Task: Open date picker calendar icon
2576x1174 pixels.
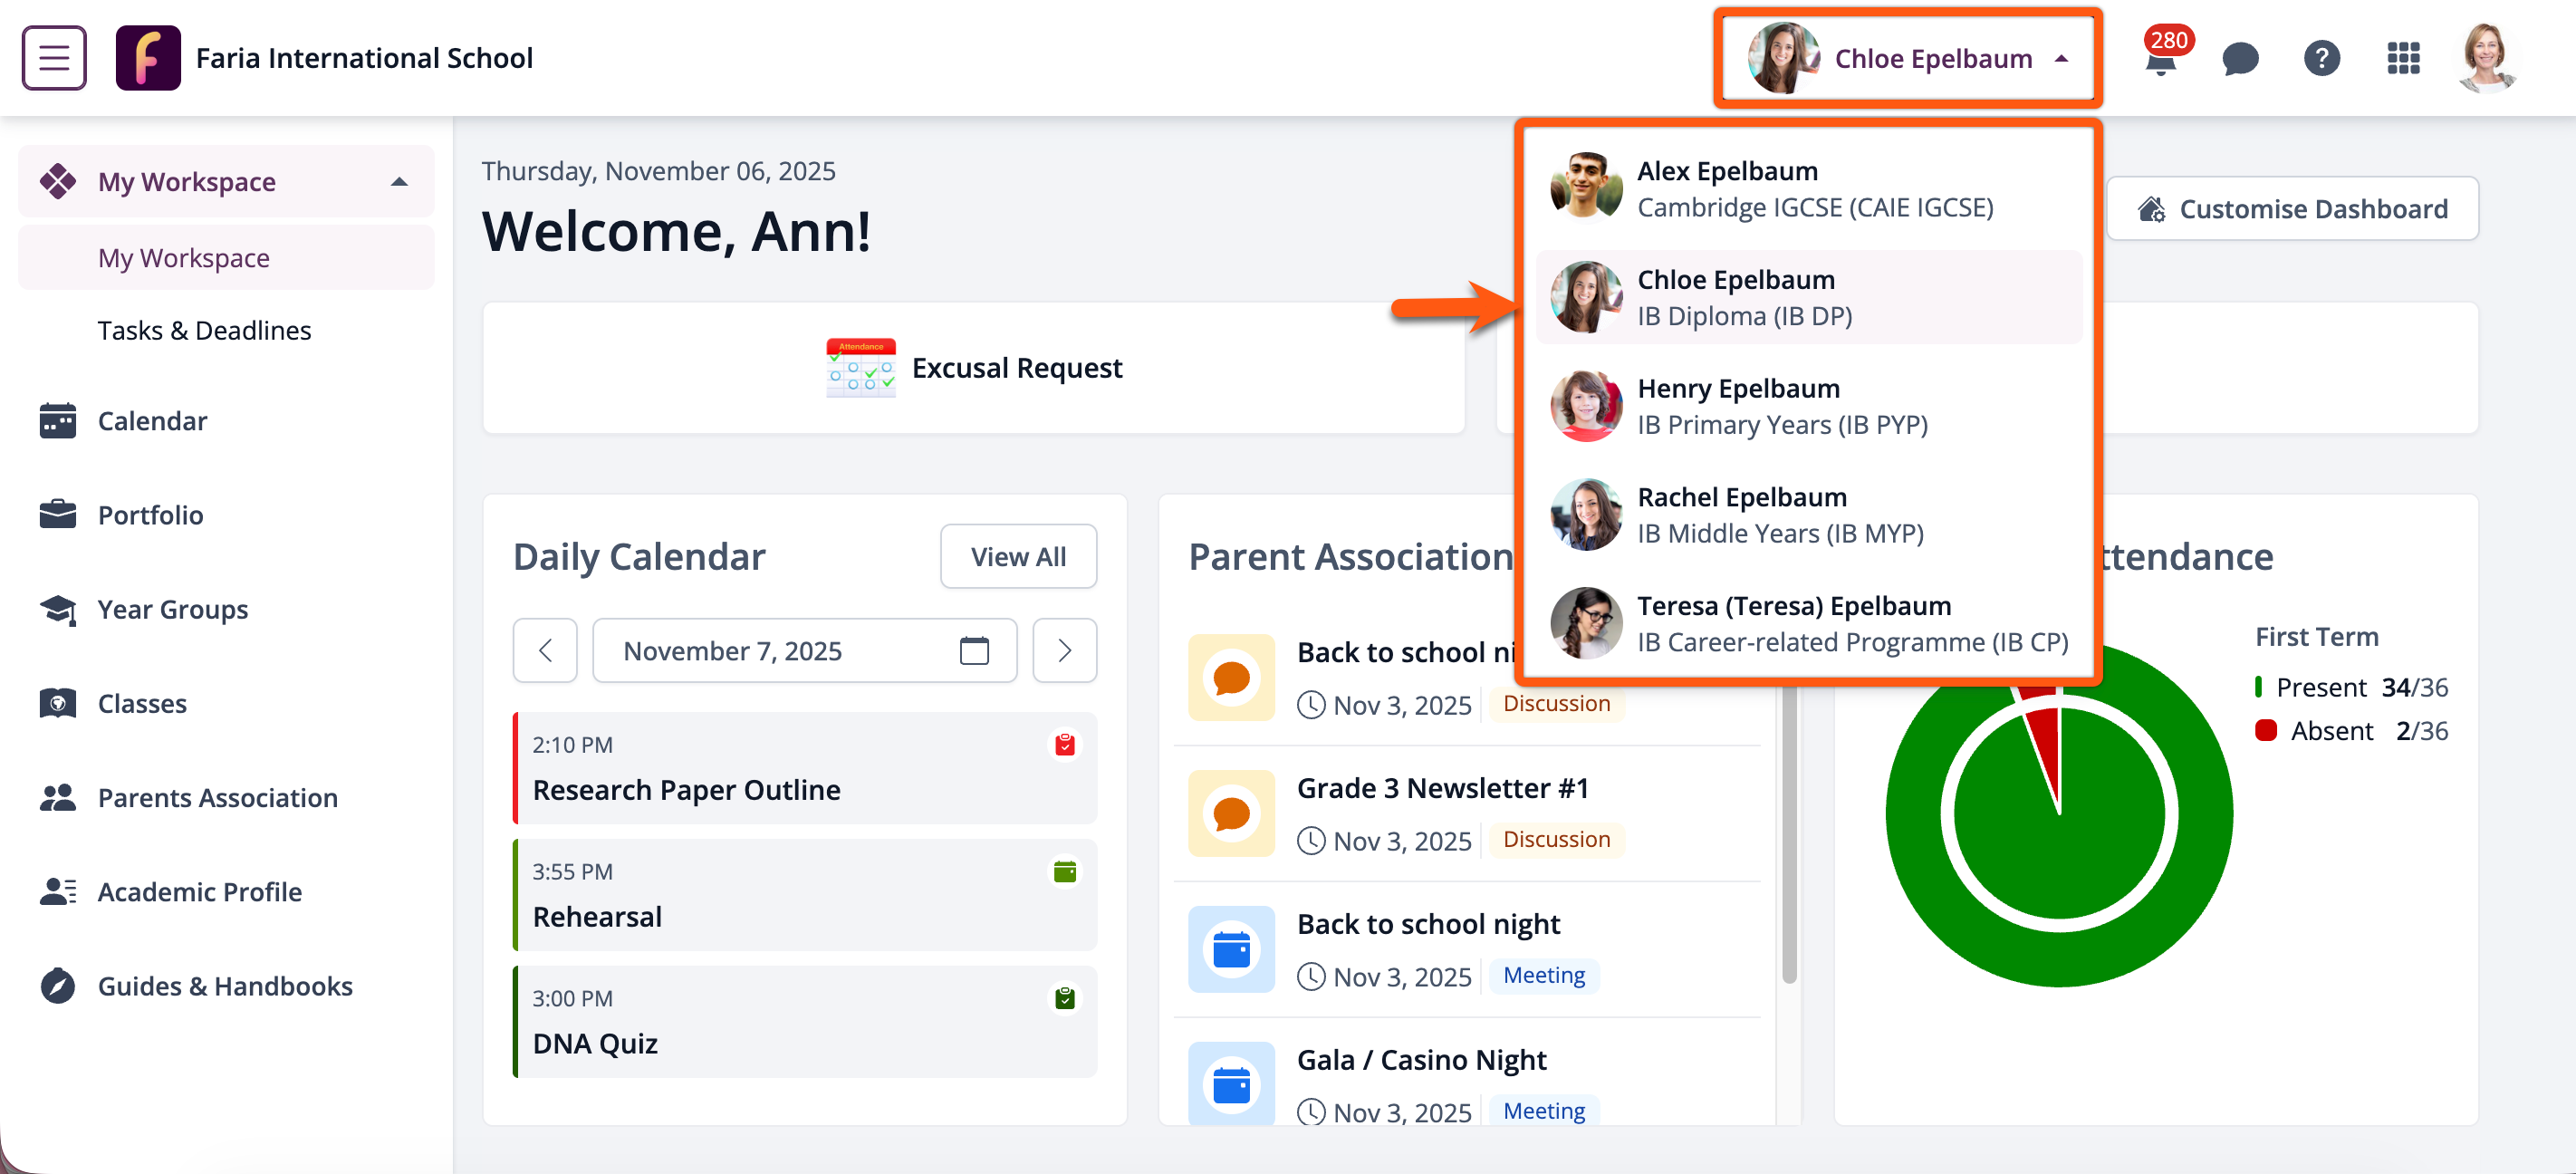Action: click(x=973, y=651)
